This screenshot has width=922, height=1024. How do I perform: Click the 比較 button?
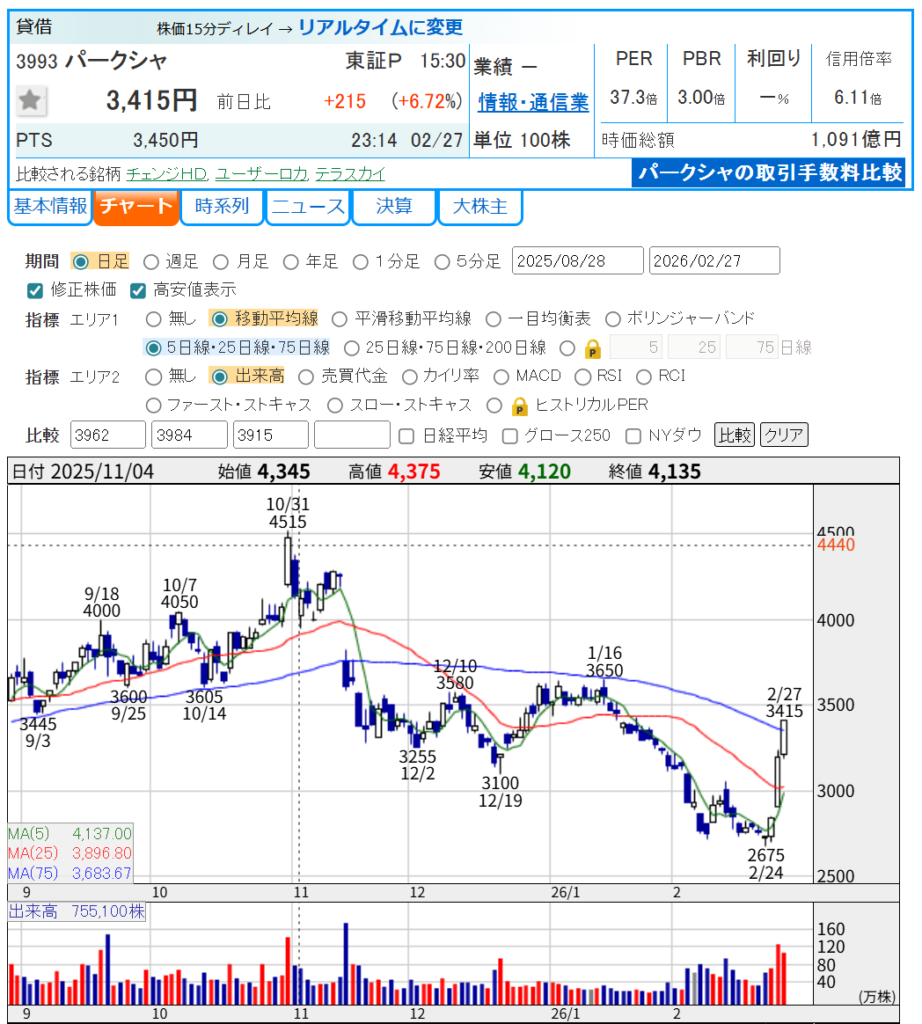point(733,435)
